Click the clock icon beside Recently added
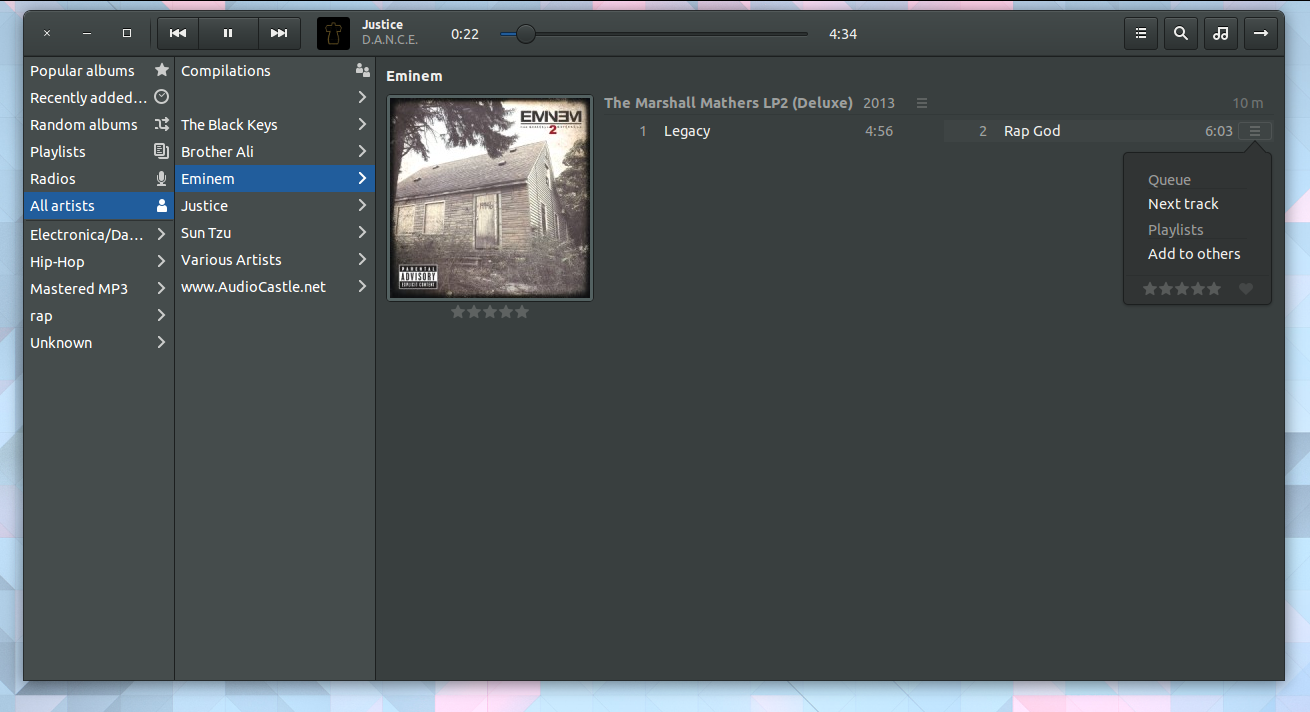This screenshot has width=1310, height=712. point(162,97)
